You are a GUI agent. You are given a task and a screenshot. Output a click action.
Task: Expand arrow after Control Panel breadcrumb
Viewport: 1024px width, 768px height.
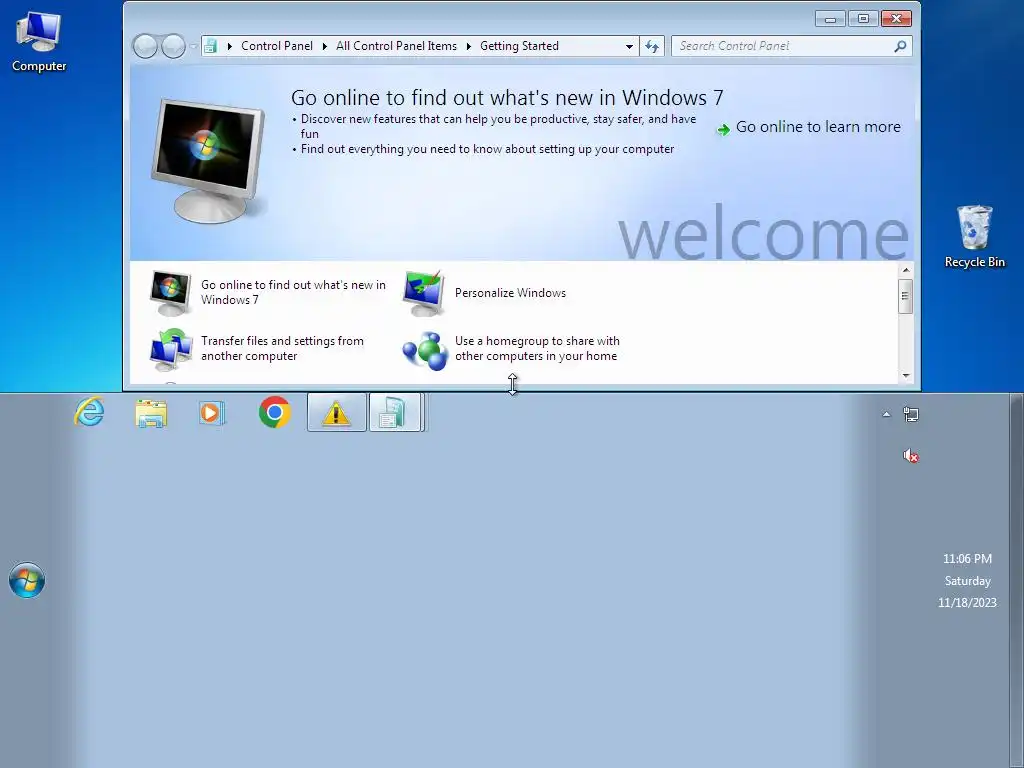(325, 46)
